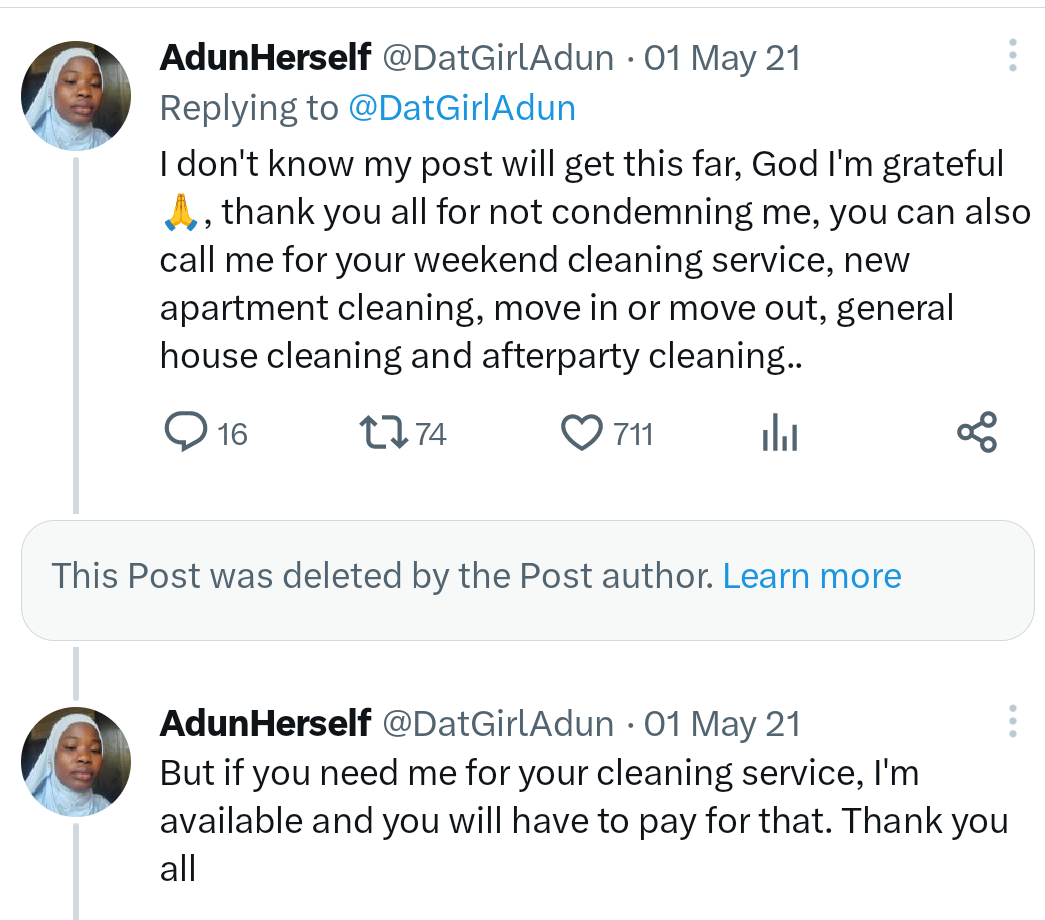This screenshot has height=920, width=1045.
Task: Open the 01 May 21 timestamp on the last post
Action: point(722,723)
